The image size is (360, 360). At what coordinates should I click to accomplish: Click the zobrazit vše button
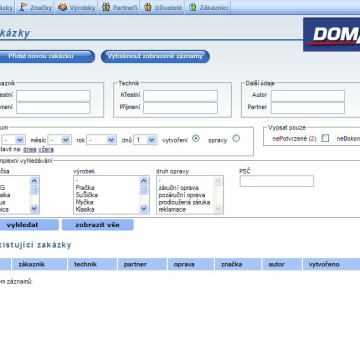point(98,225)
